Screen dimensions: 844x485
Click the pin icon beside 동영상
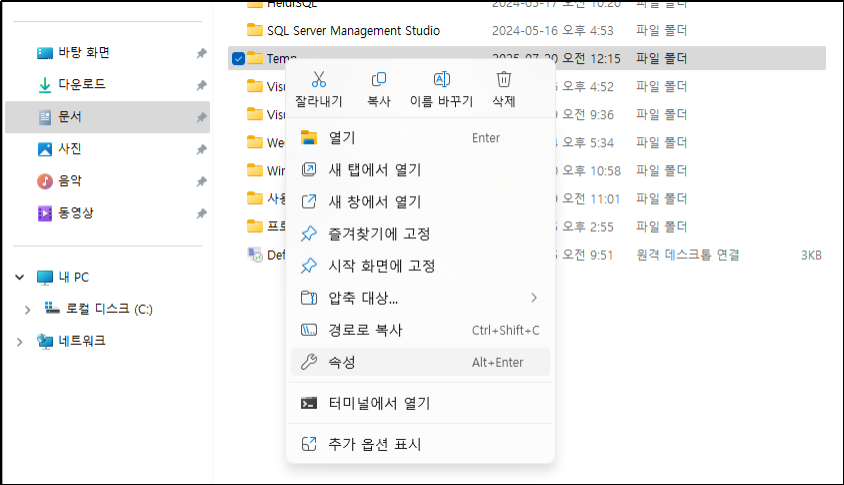(x=201, y=213)
